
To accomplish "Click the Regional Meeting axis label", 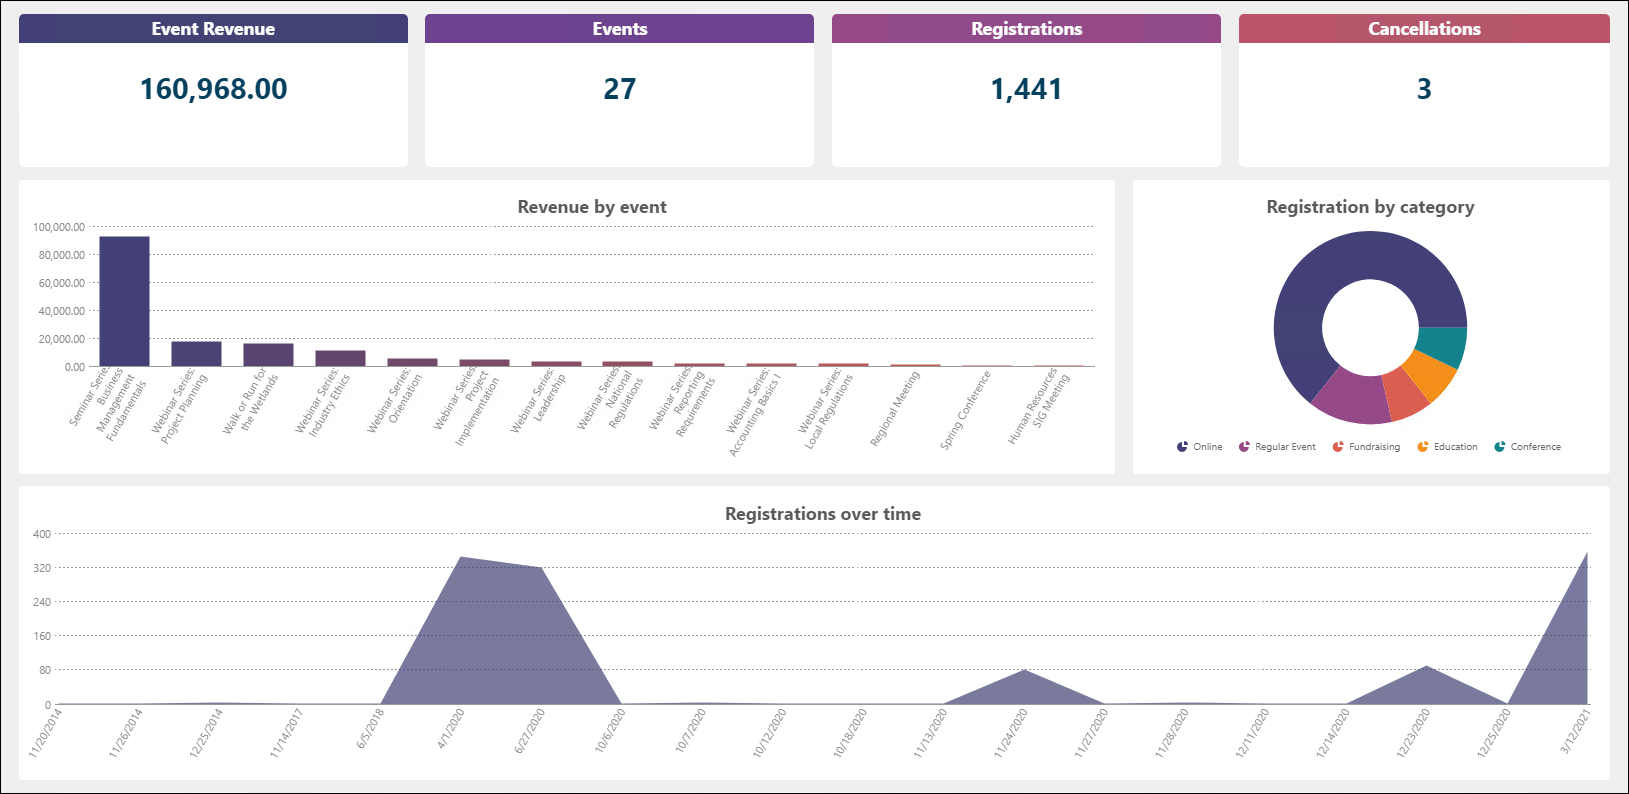I will tap(894, 408).
